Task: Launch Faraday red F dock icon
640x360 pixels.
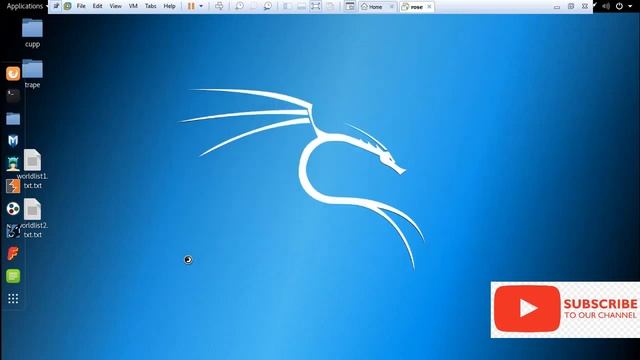Action: 13,253
